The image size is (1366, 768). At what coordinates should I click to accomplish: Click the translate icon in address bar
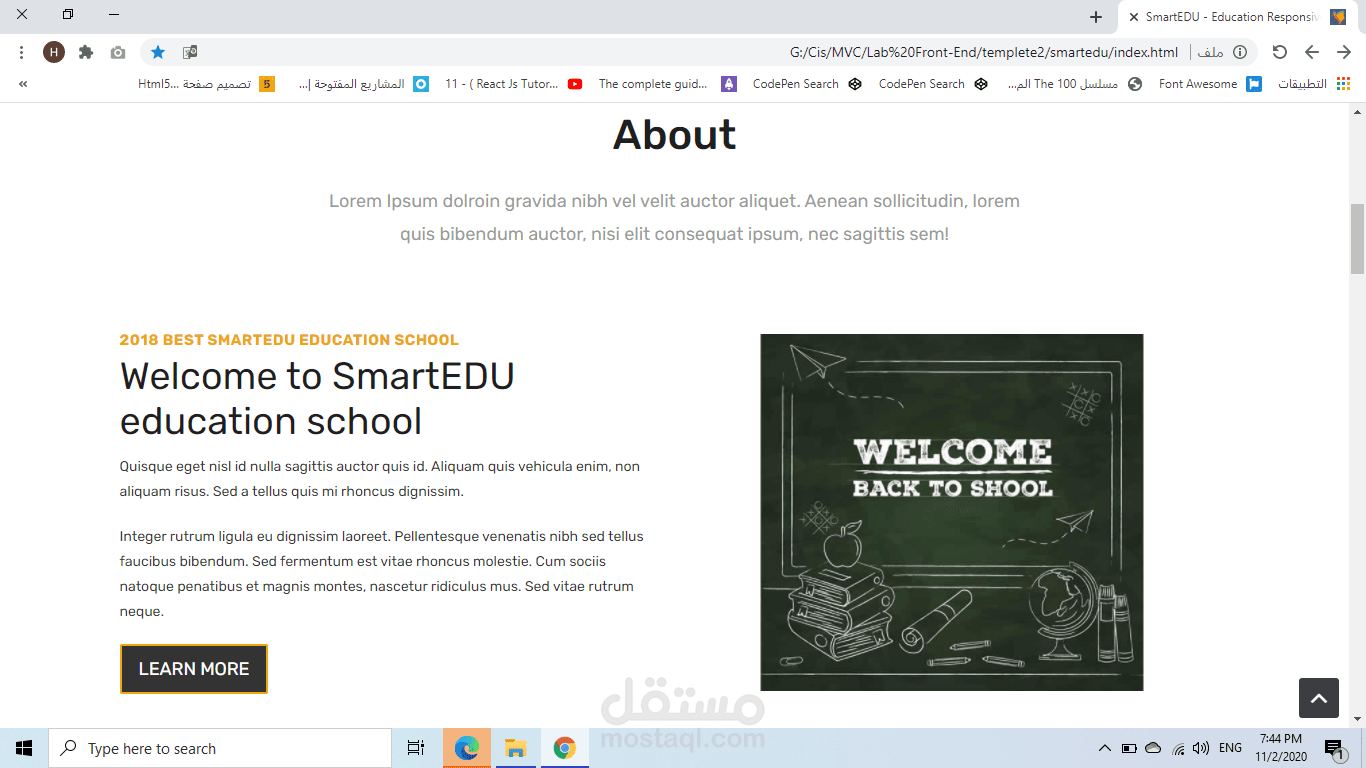click(x=190, y=52)
